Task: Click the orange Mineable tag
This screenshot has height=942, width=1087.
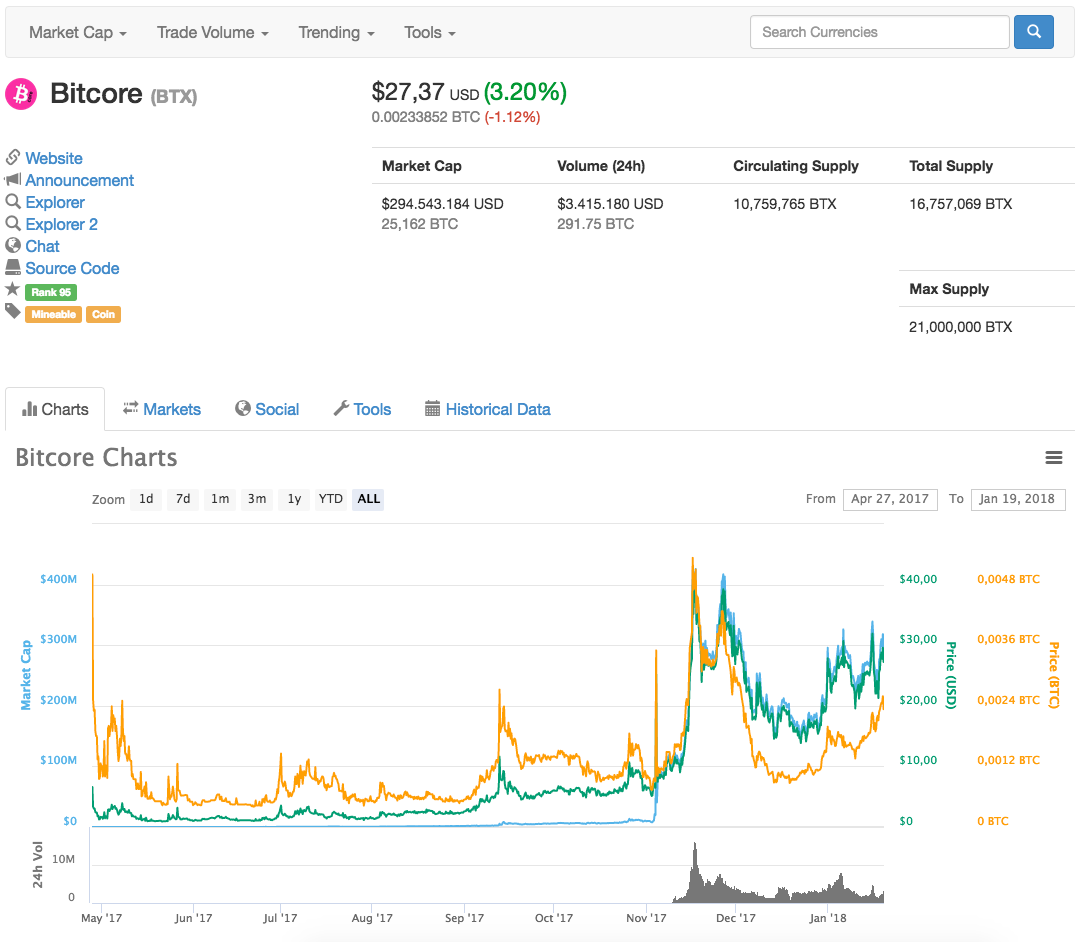Action: pyautogui.click(x=53, y=314)
